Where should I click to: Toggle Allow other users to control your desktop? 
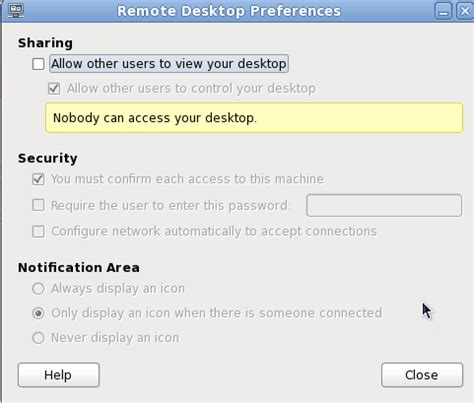coord(54,89)
